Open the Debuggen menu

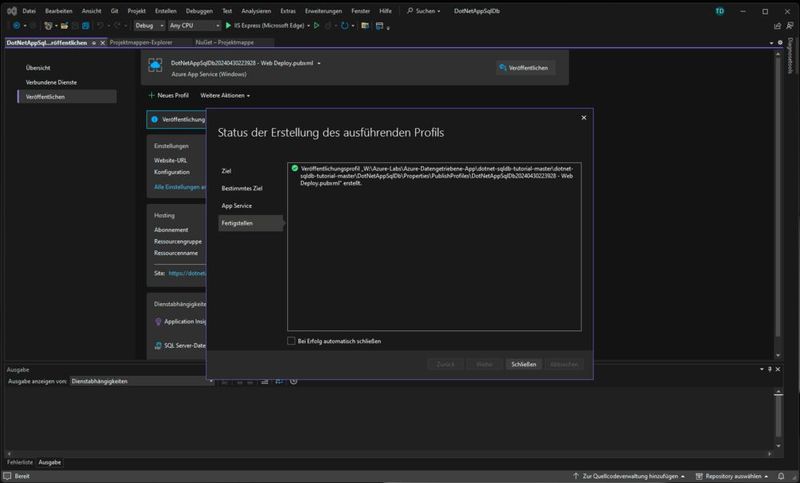coord(199,11)
